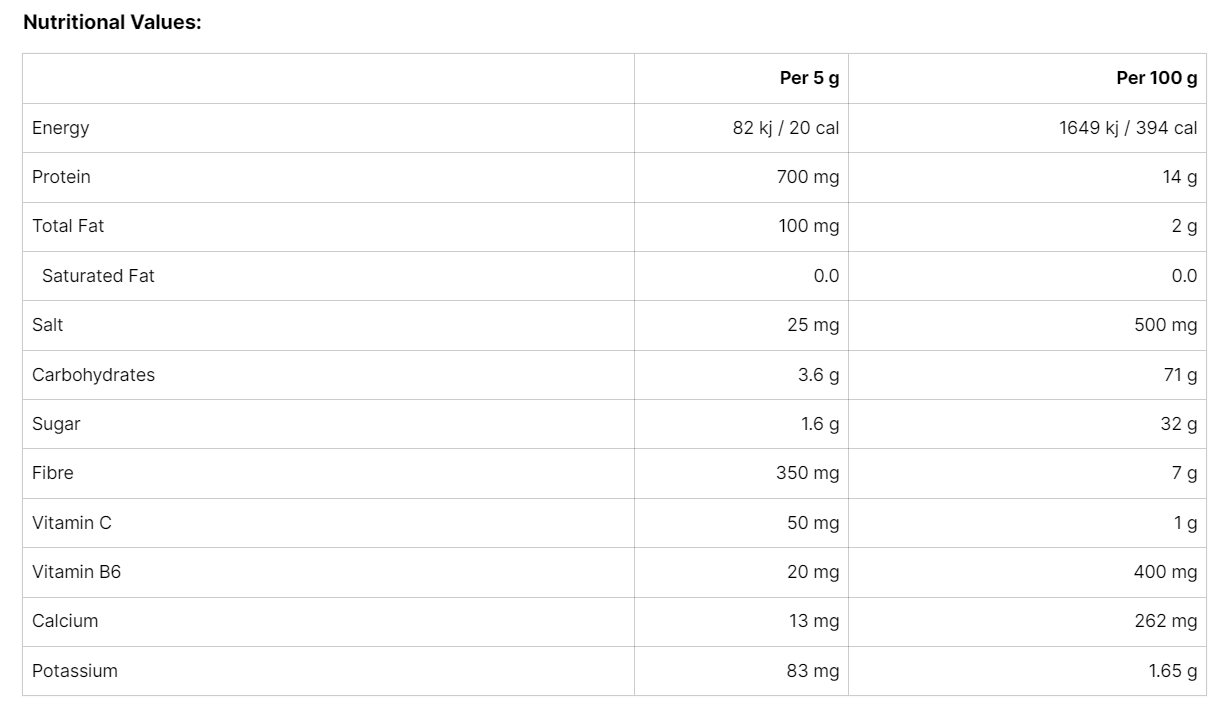
Task: Click the Salt row label
Action: pos(48,325)
